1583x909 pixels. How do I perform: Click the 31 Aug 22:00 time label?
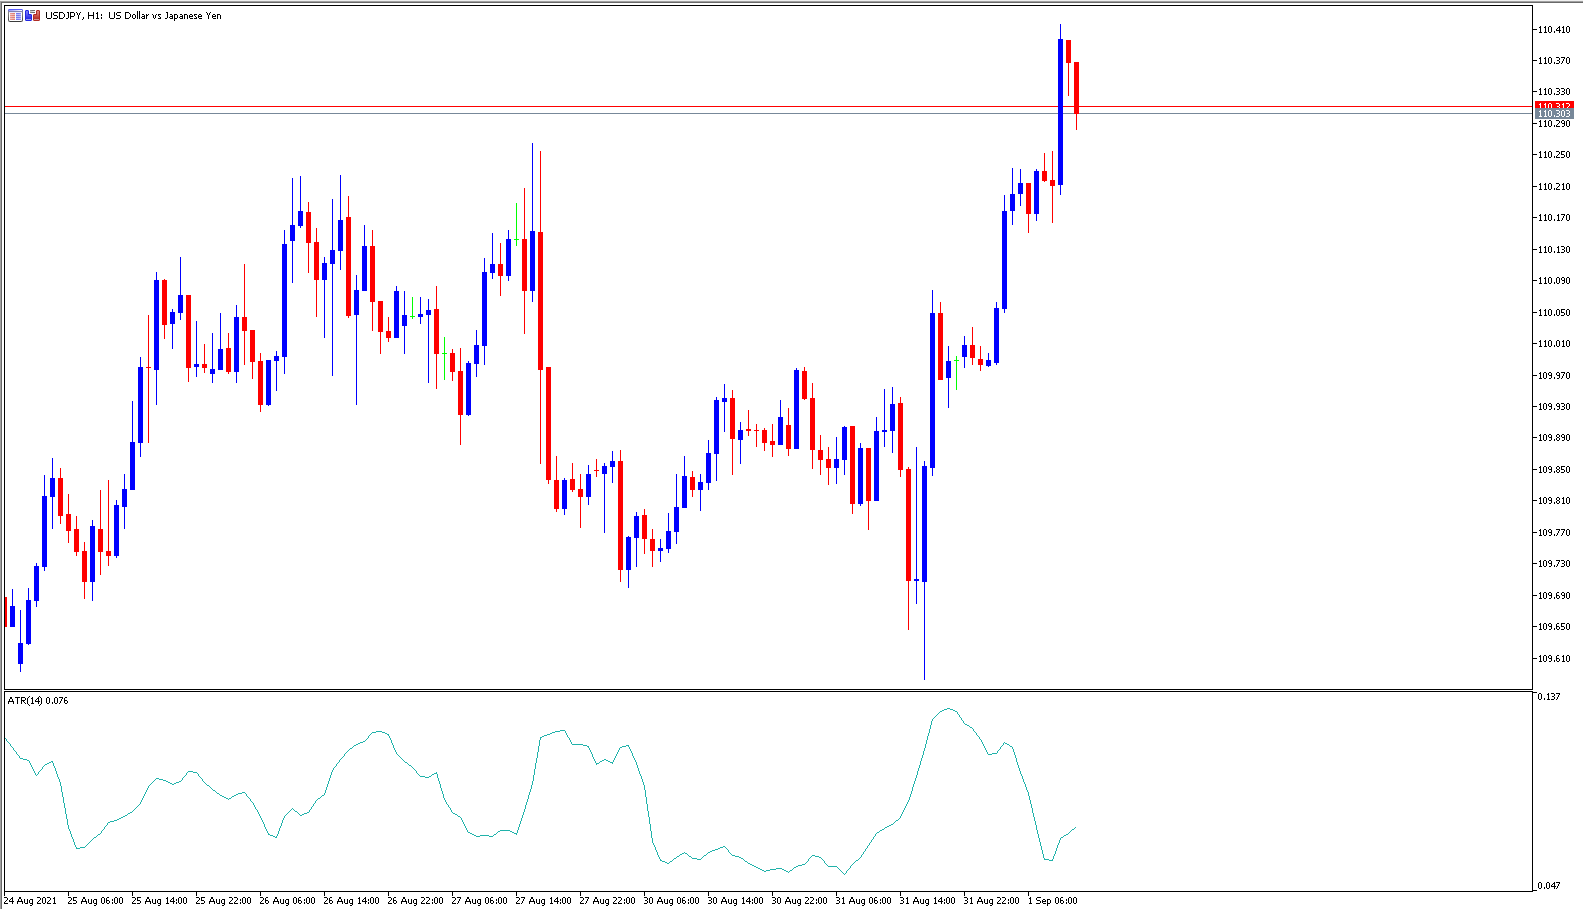[991, 901]
